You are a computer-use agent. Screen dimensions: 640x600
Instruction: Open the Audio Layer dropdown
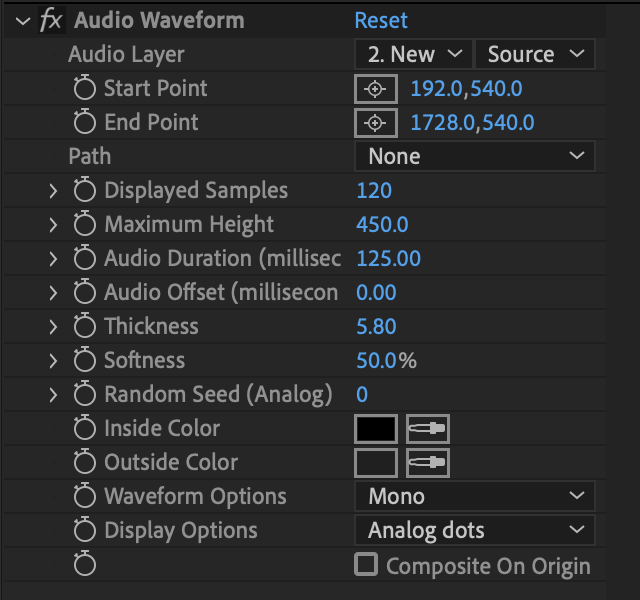[412, 54]
